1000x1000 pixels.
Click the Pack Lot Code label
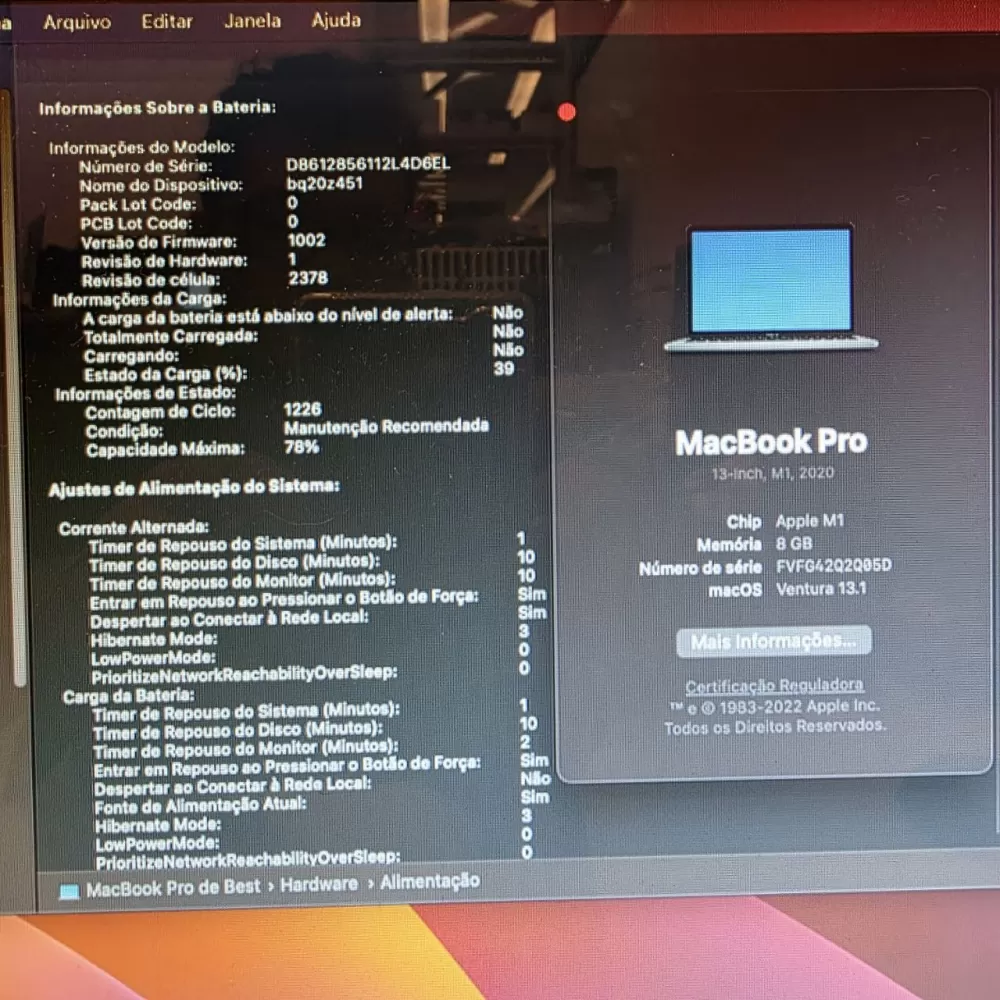138,205
